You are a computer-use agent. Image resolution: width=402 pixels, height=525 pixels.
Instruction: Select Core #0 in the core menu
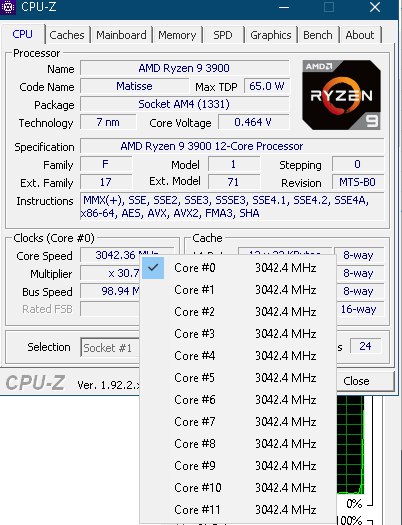tap(238, 268)
